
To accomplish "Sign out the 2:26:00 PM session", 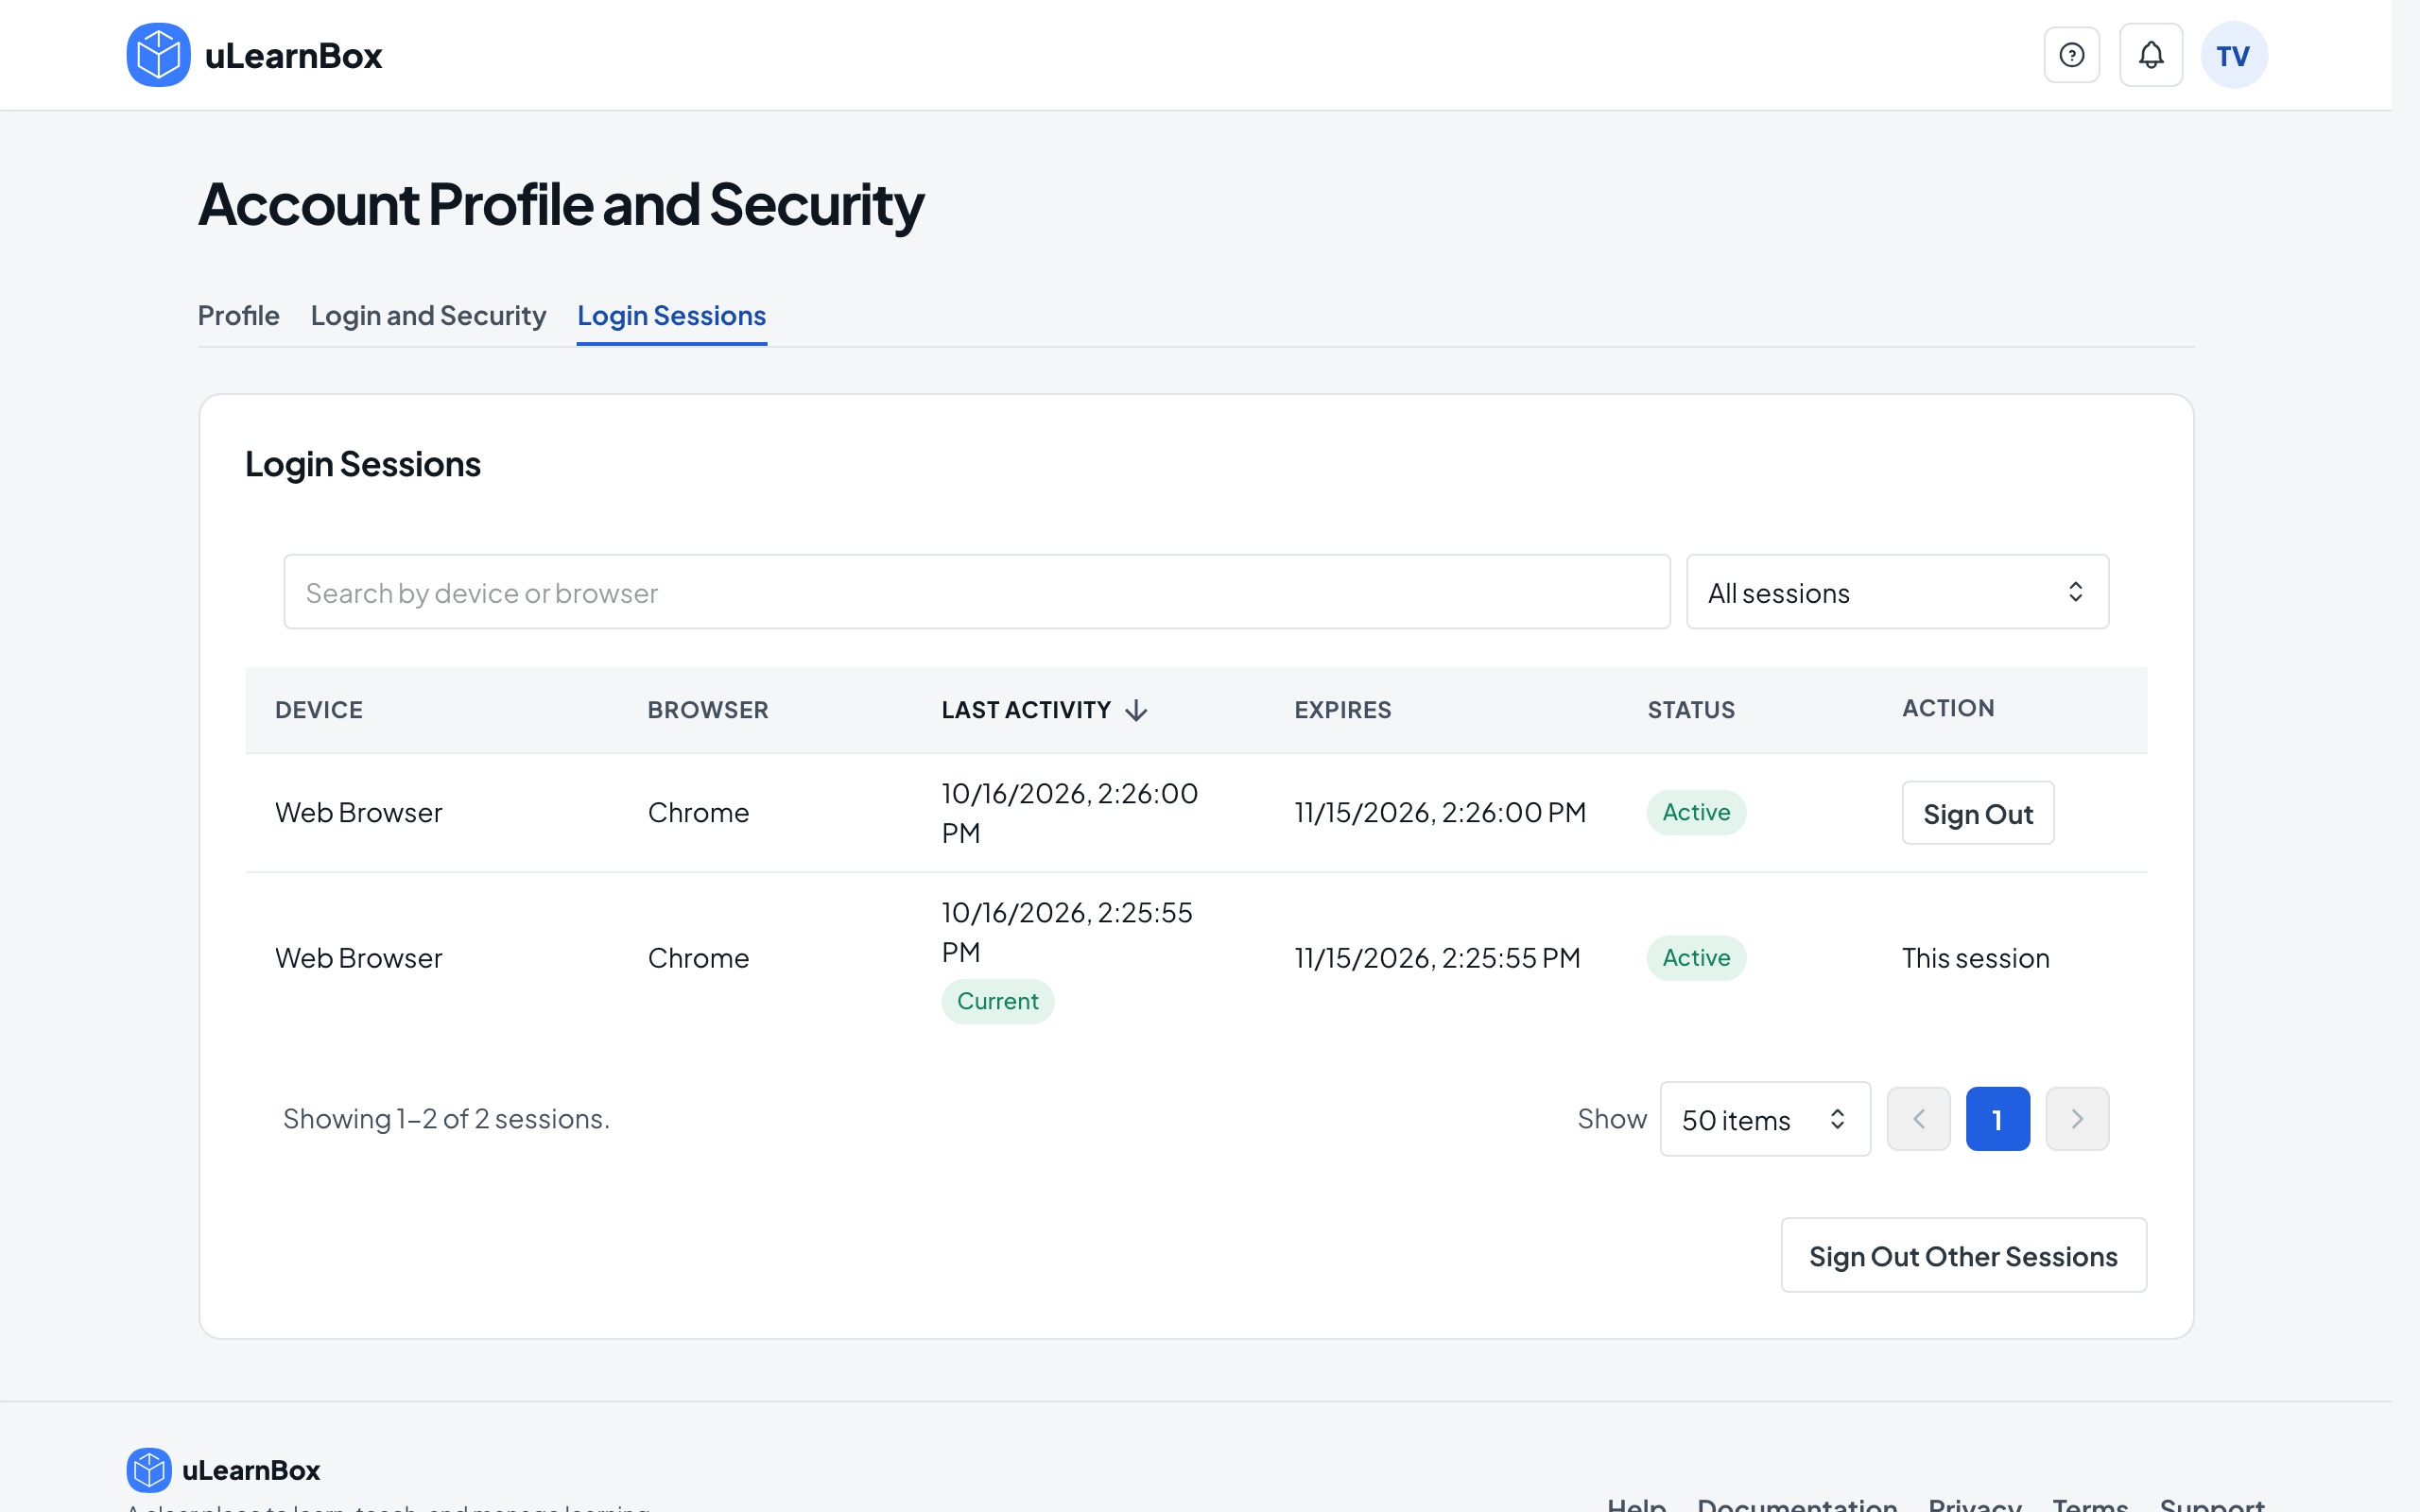I will 1977,813.
